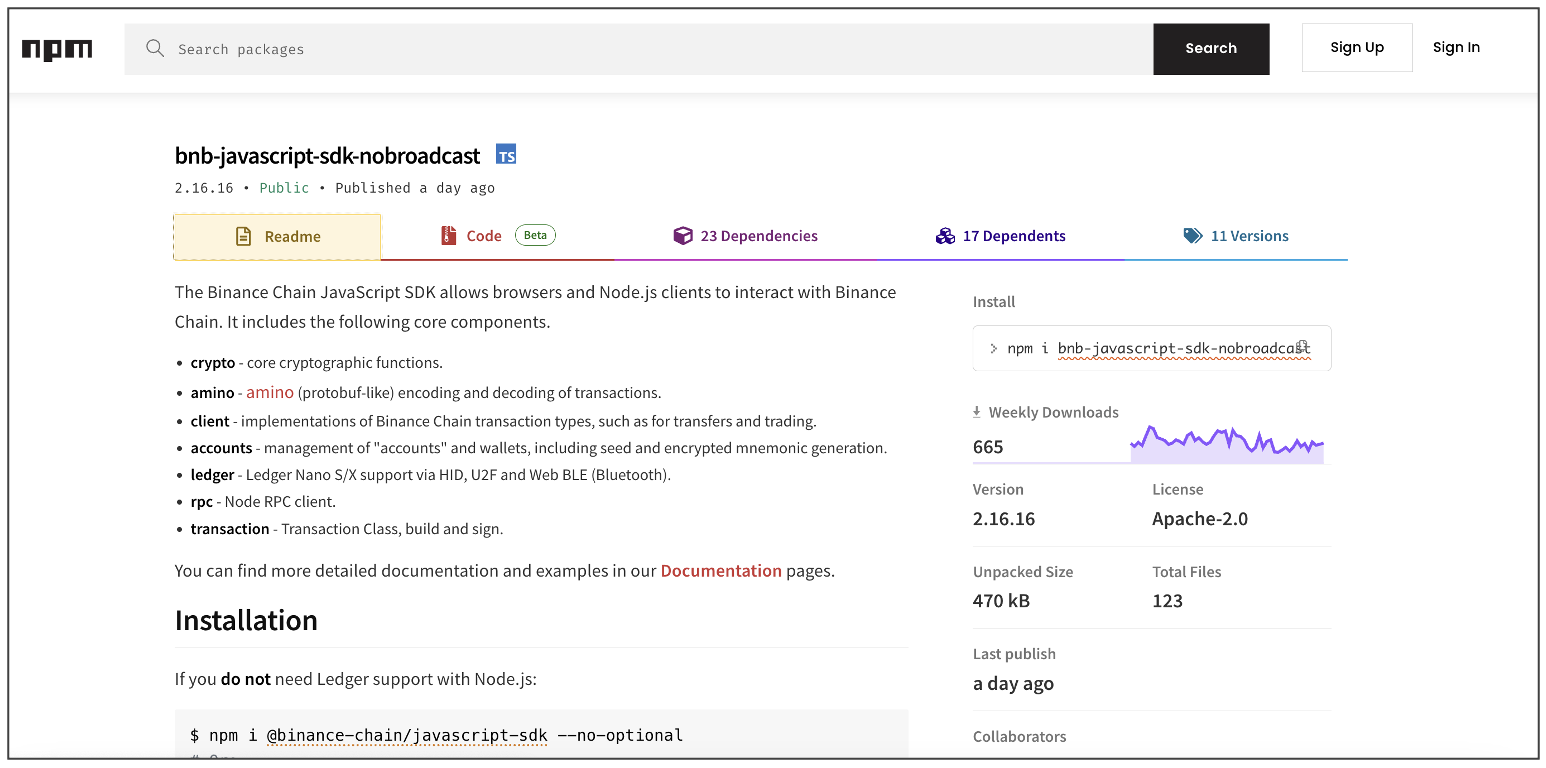The image size is (1546, 768).
Task: Click the Versions tag icon
Action: click(1193, 235)
